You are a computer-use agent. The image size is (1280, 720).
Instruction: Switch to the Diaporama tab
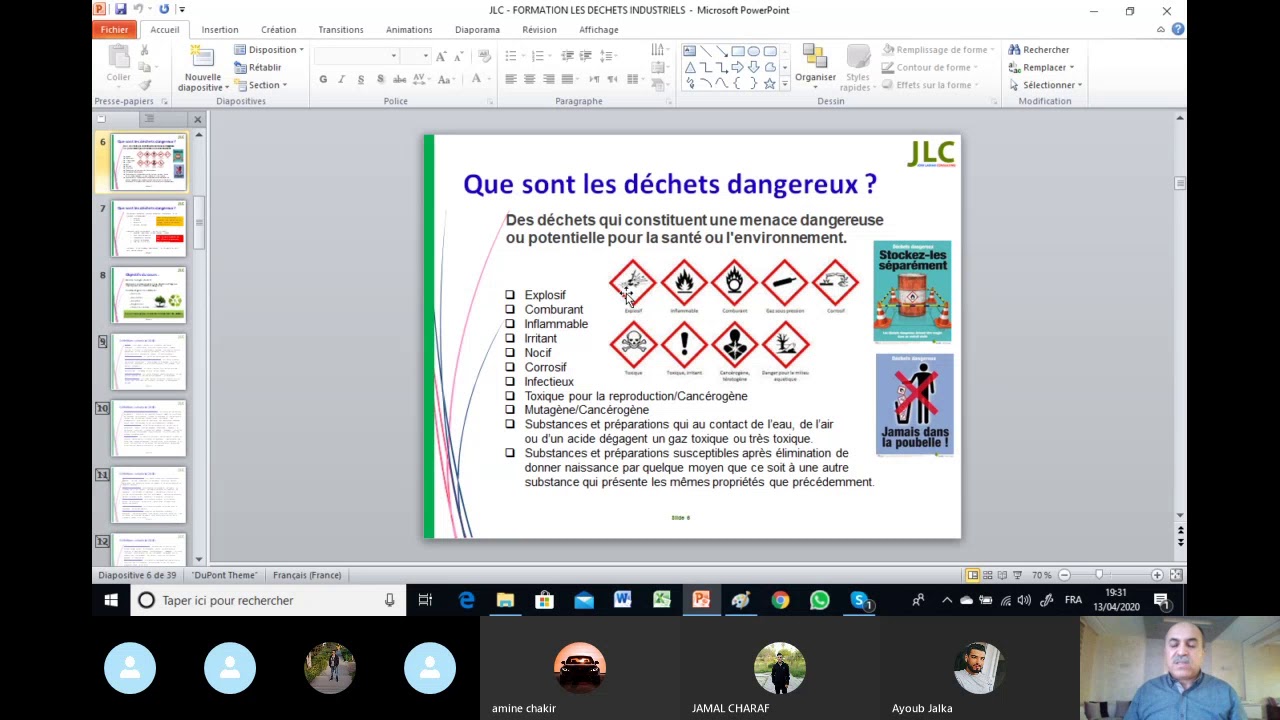477,29
